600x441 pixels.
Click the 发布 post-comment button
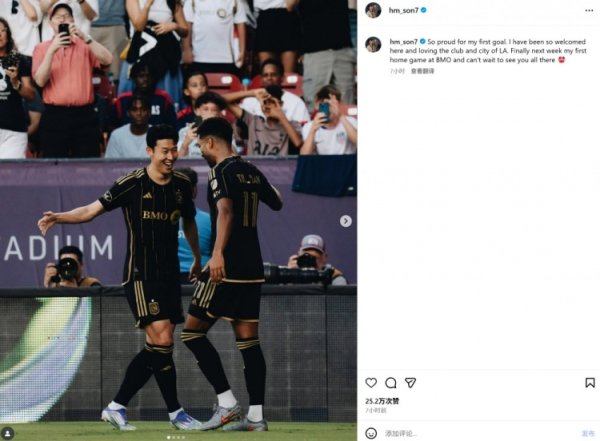point(588,433)
